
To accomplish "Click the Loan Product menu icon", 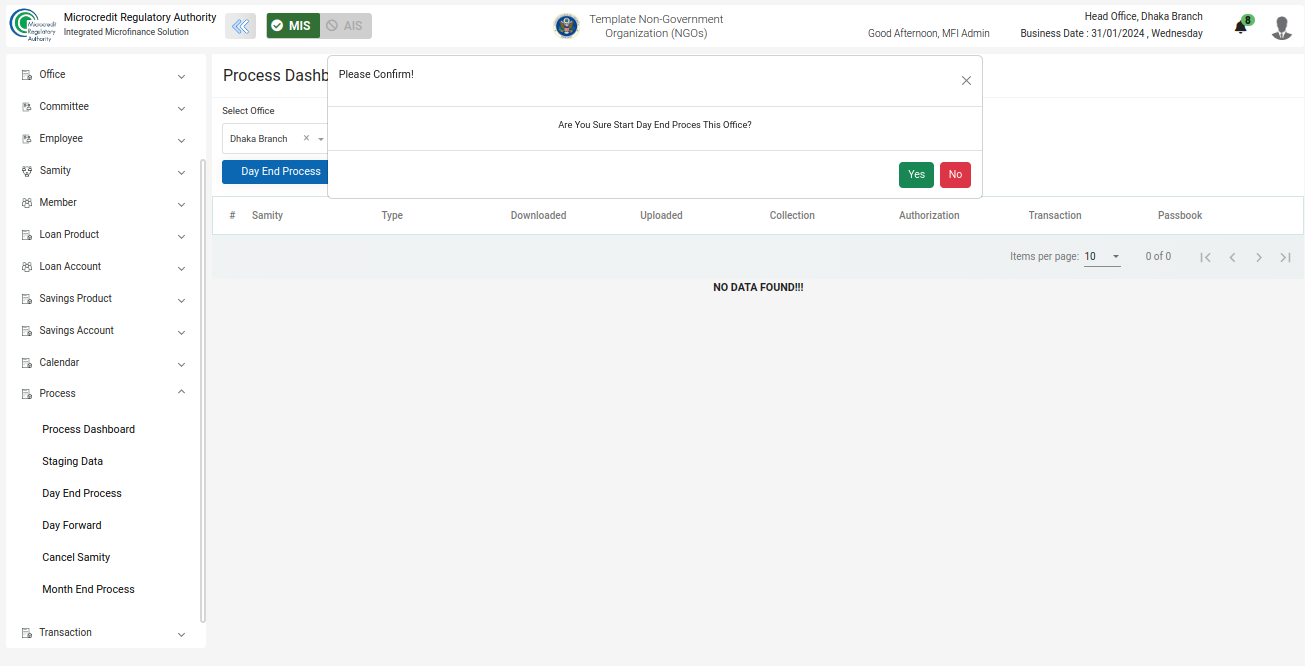I will (x=27, y=235).
